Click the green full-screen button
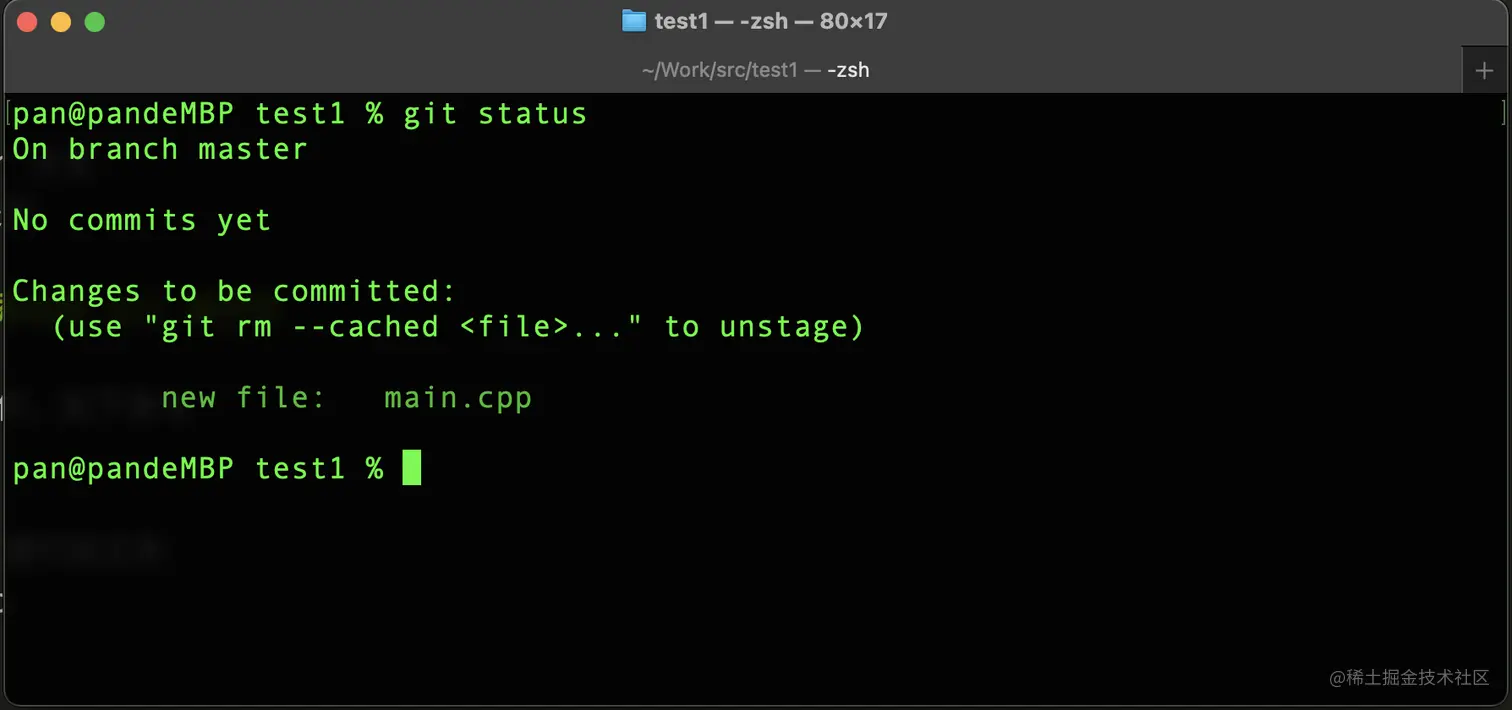 [95, 21]
